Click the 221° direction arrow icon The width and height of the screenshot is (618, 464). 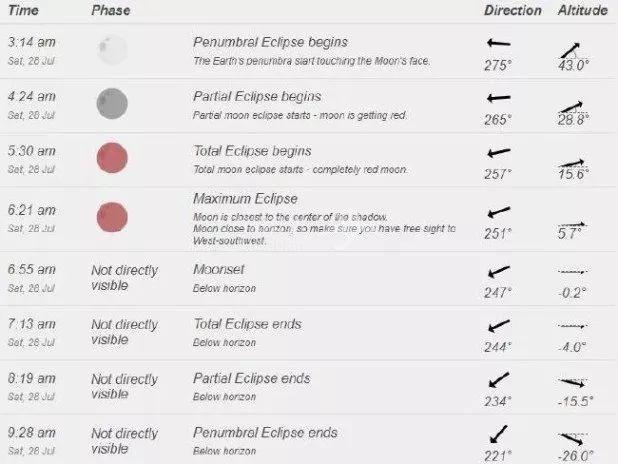coord(499,434)
